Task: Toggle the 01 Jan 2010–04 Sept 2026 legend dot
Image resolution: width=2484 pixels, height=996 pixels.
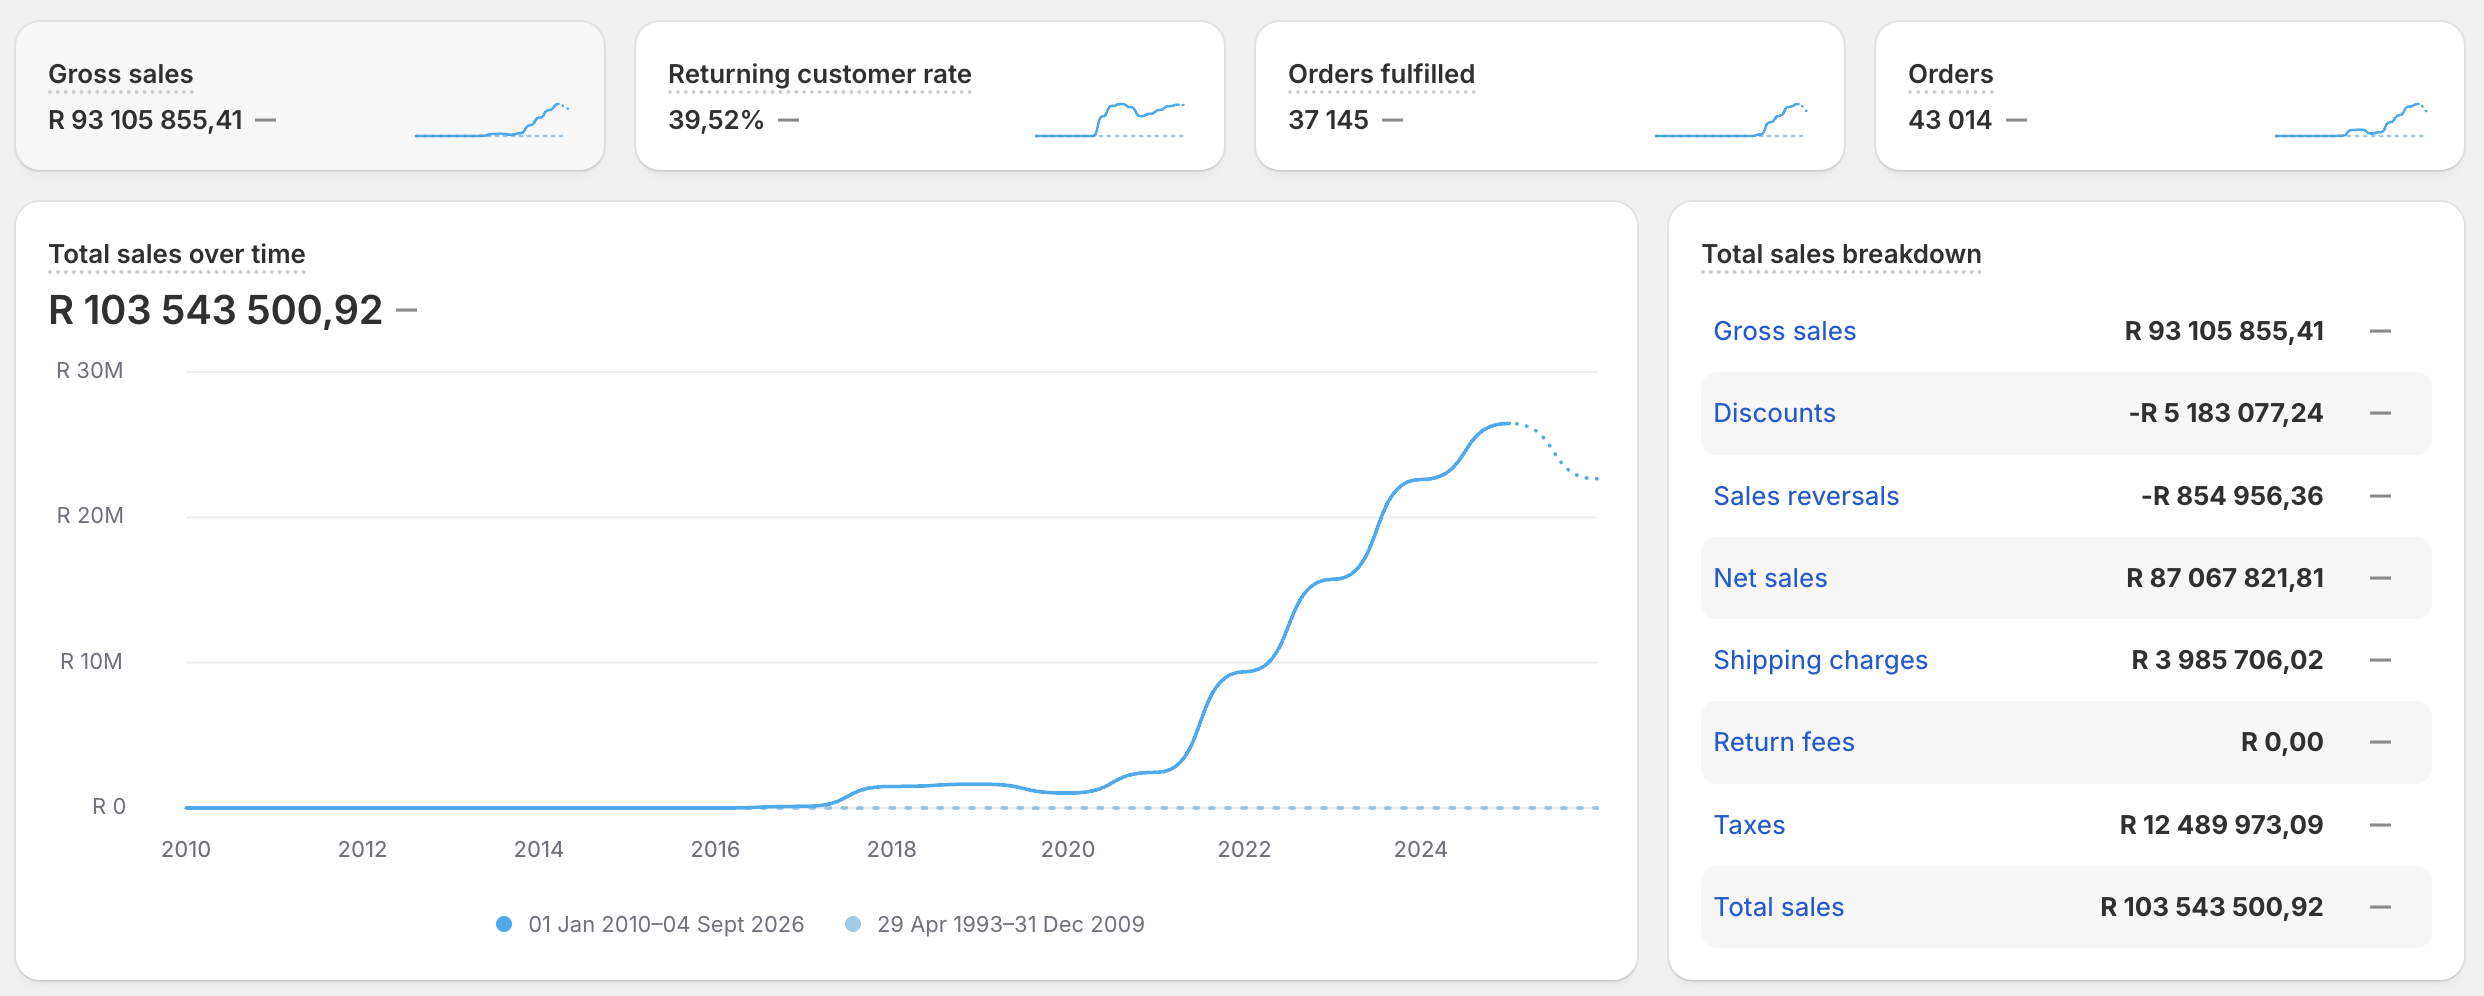Action: click(504, 924)
